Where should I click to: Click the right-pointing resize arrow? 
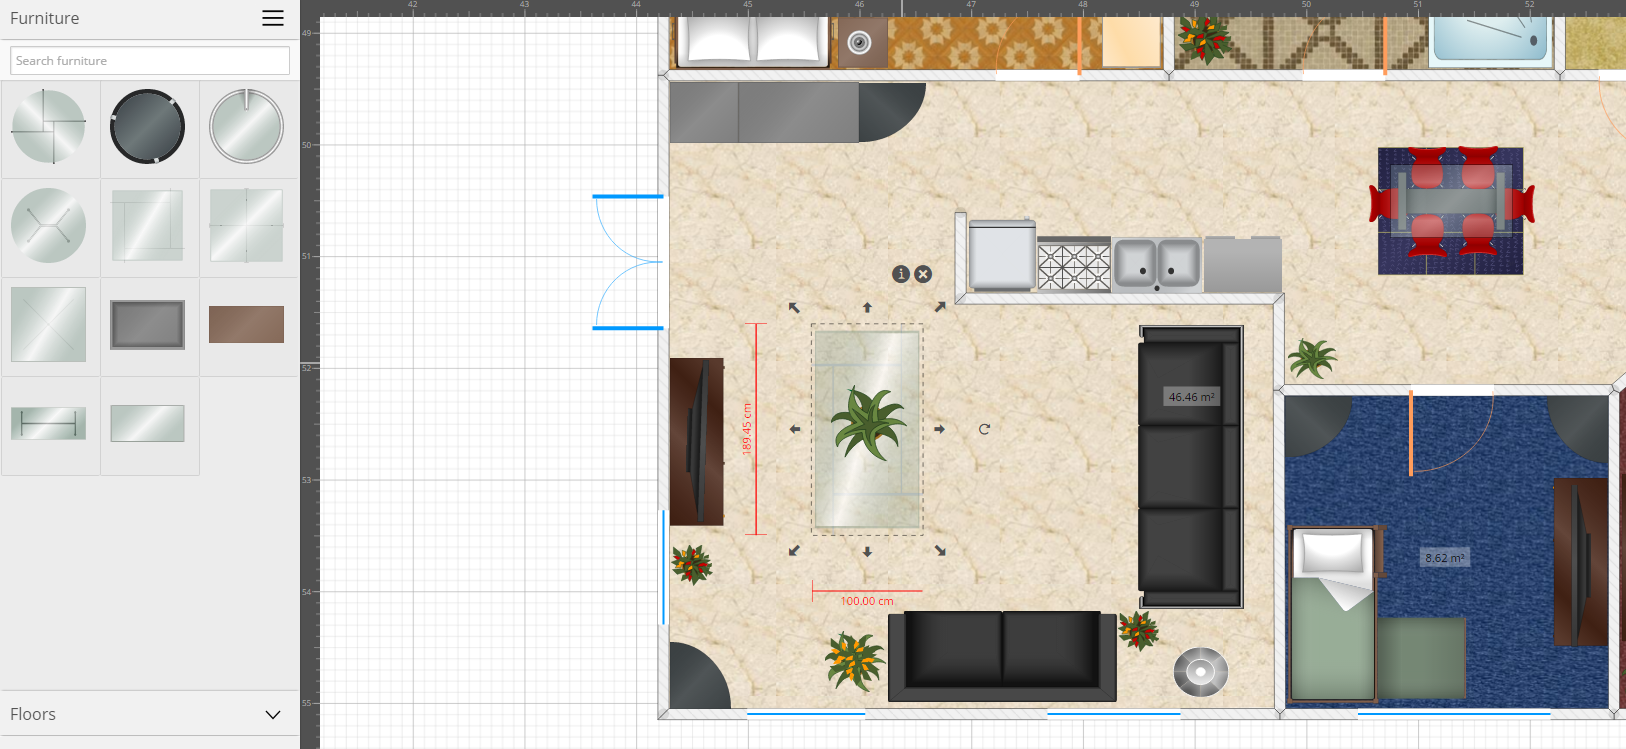(940, 429)
